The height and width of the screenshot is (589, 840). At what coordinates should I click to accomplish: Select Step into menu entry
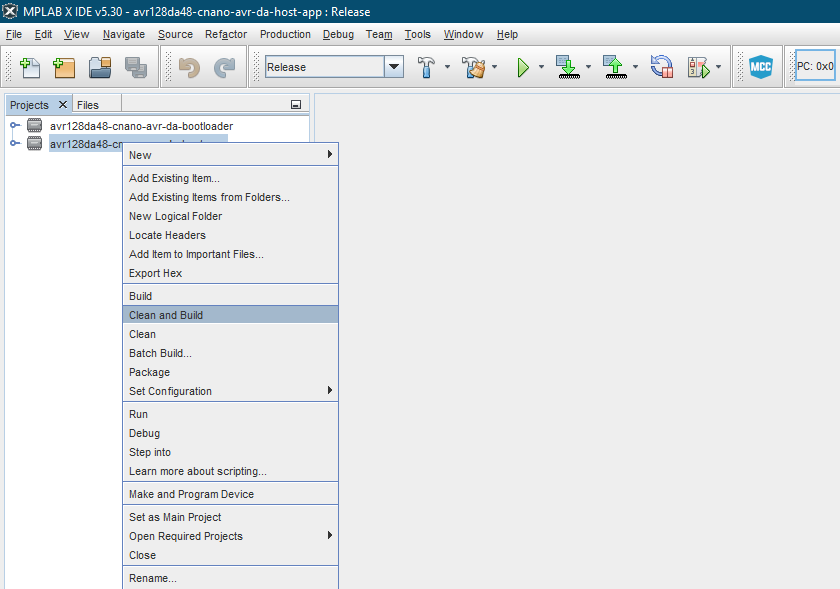(231, 452)
